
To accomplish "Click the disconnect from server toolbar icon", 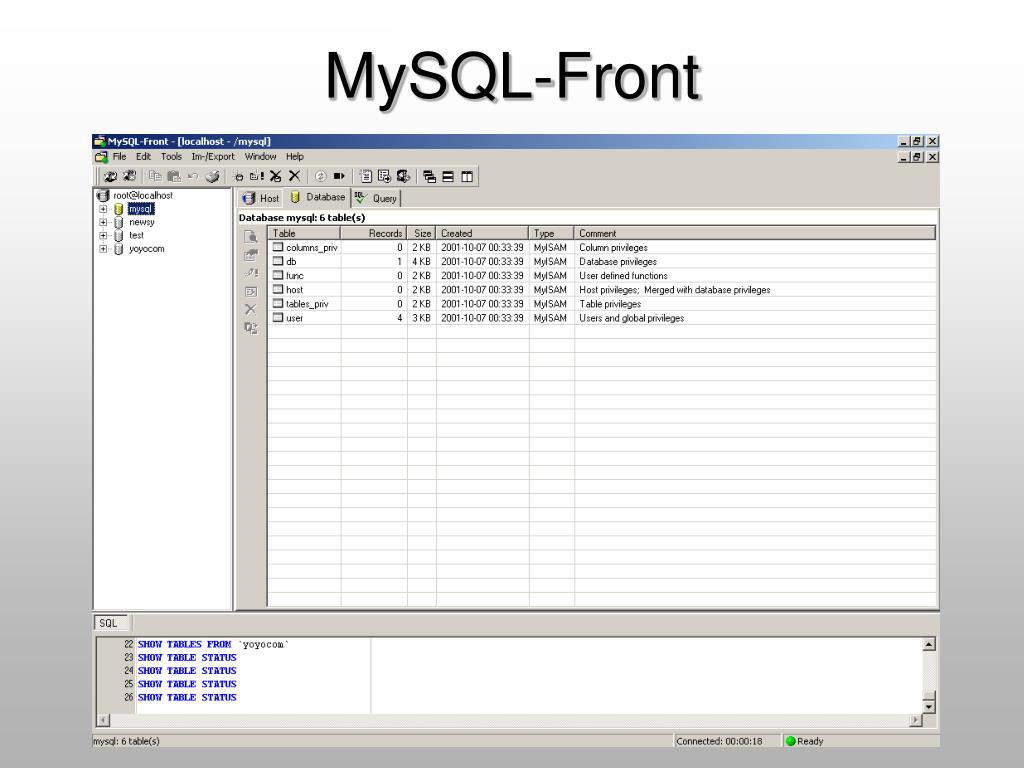I will point(129,176).
